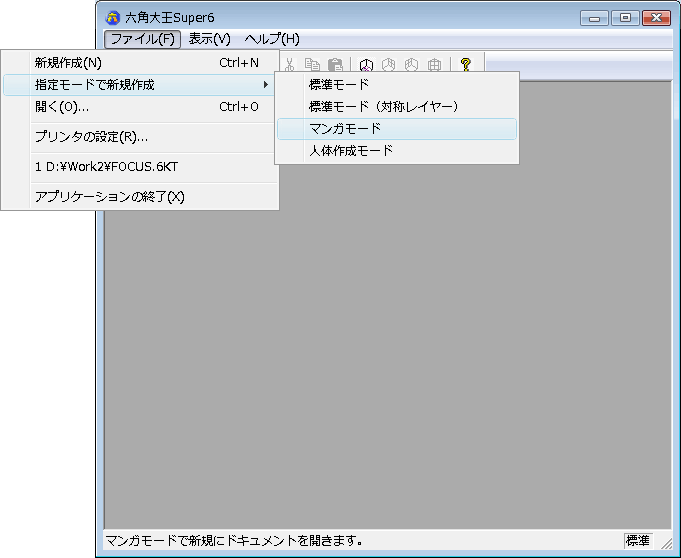The width and height of the screenshot is (681, 558).
Task: Click the resize grip in the window corner
Action: pyautogui.click(x=666, y=542)
